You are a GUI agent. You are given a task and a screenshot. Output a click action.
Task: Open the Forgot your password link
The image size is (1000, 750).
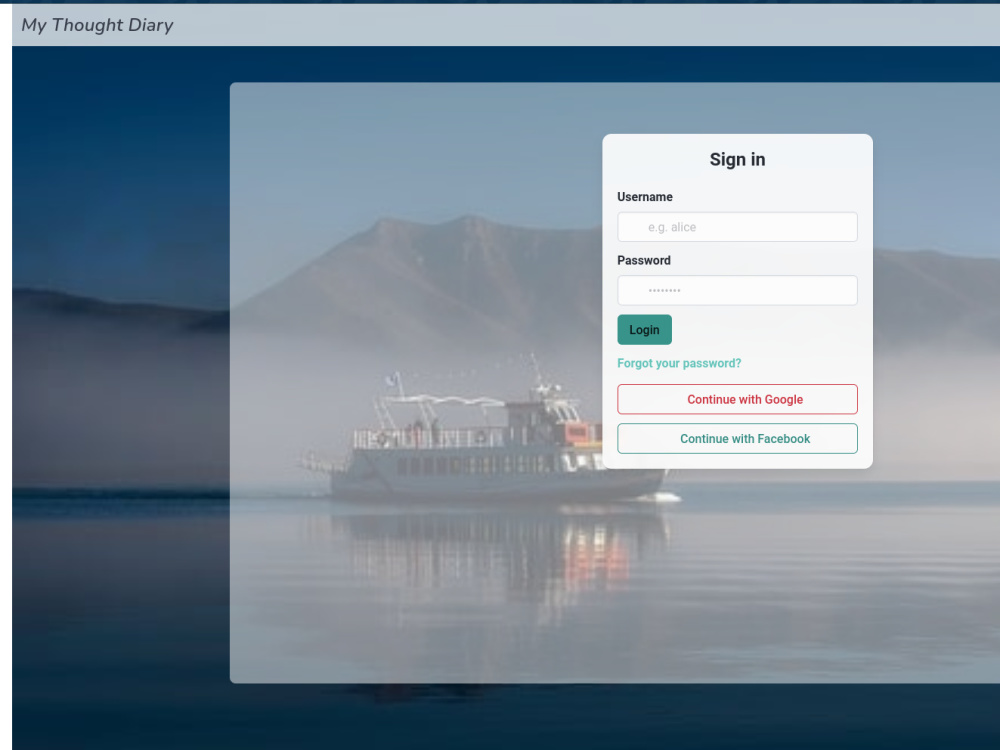[x=679, y=363]
